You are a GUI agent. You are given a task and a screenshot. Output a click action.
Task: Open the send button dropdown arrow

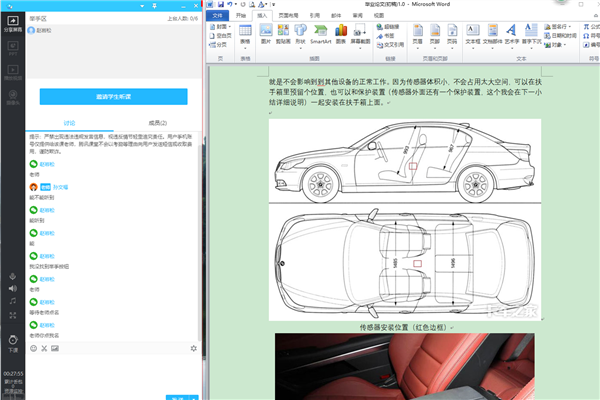pyautogui.click(x=195, y=398)
